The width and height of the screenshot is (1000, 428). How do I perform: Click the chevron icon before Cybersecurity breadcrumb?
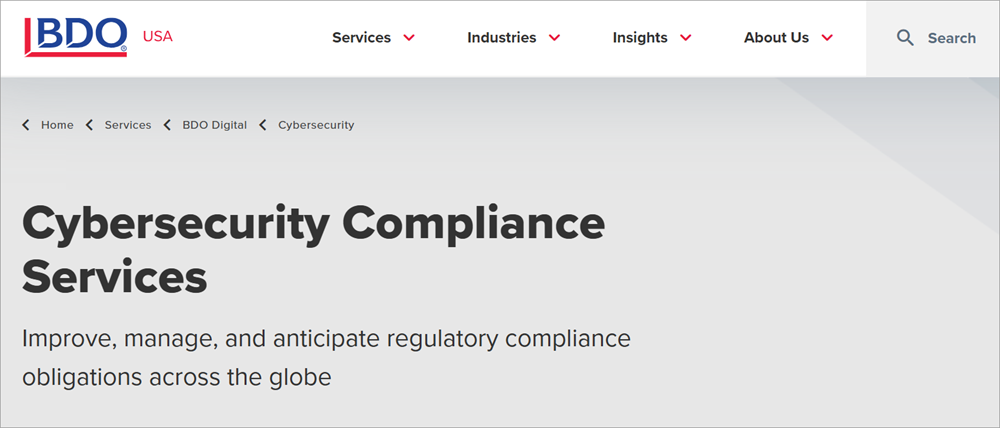(x=263, y=125)
